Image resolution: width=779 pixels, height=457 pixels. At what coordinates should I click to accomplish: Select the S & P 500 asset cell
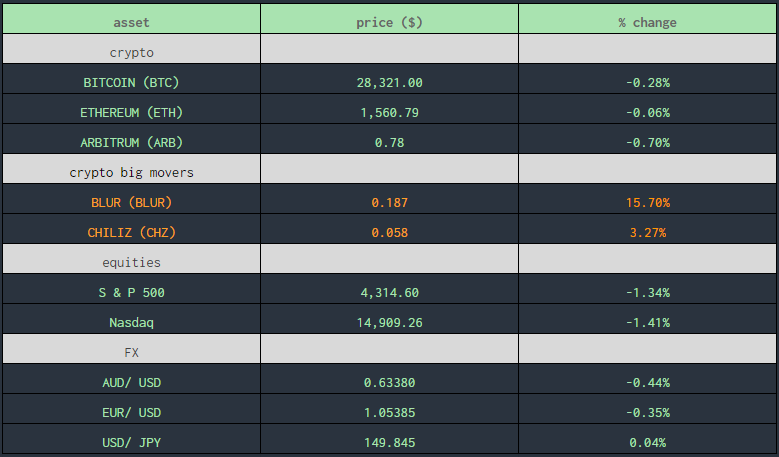tap(132, 289)
